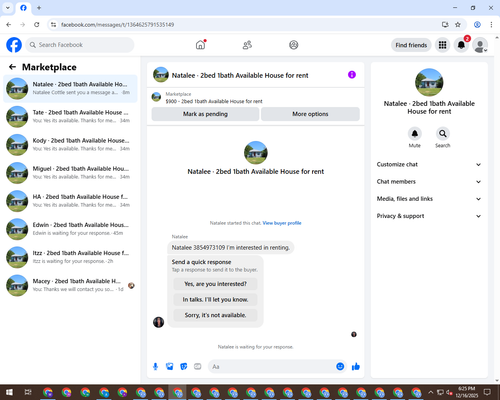Screen dimensions: 500x400
Task: Bookmark this page with star icon
Action: pos(458,25)
